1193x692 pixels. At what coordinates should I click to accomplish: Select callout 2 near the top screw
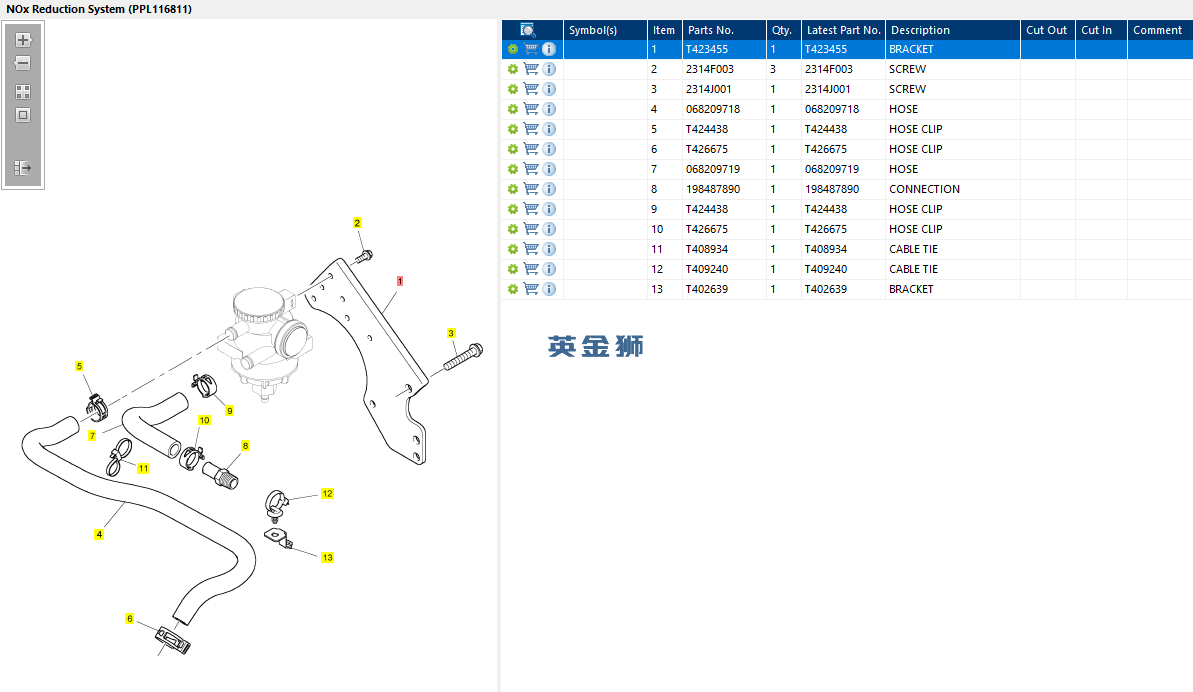coord(357,223)
